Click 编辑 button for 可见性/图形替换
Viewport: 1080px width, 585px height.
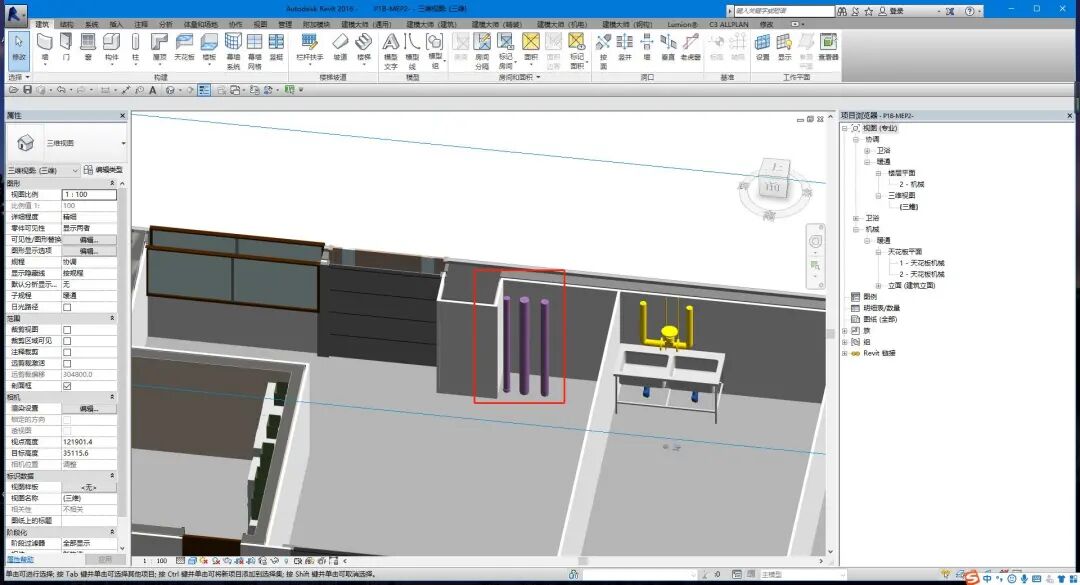(89, 240)
